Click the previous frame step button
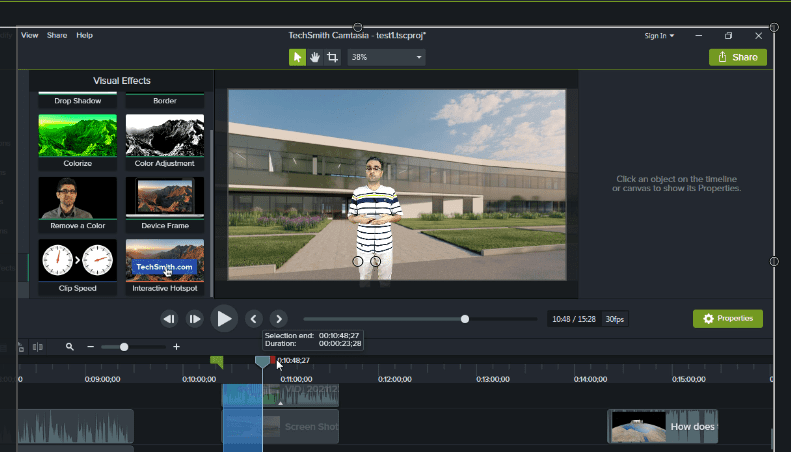Viewport: 791px width, 452px height. 169,319
